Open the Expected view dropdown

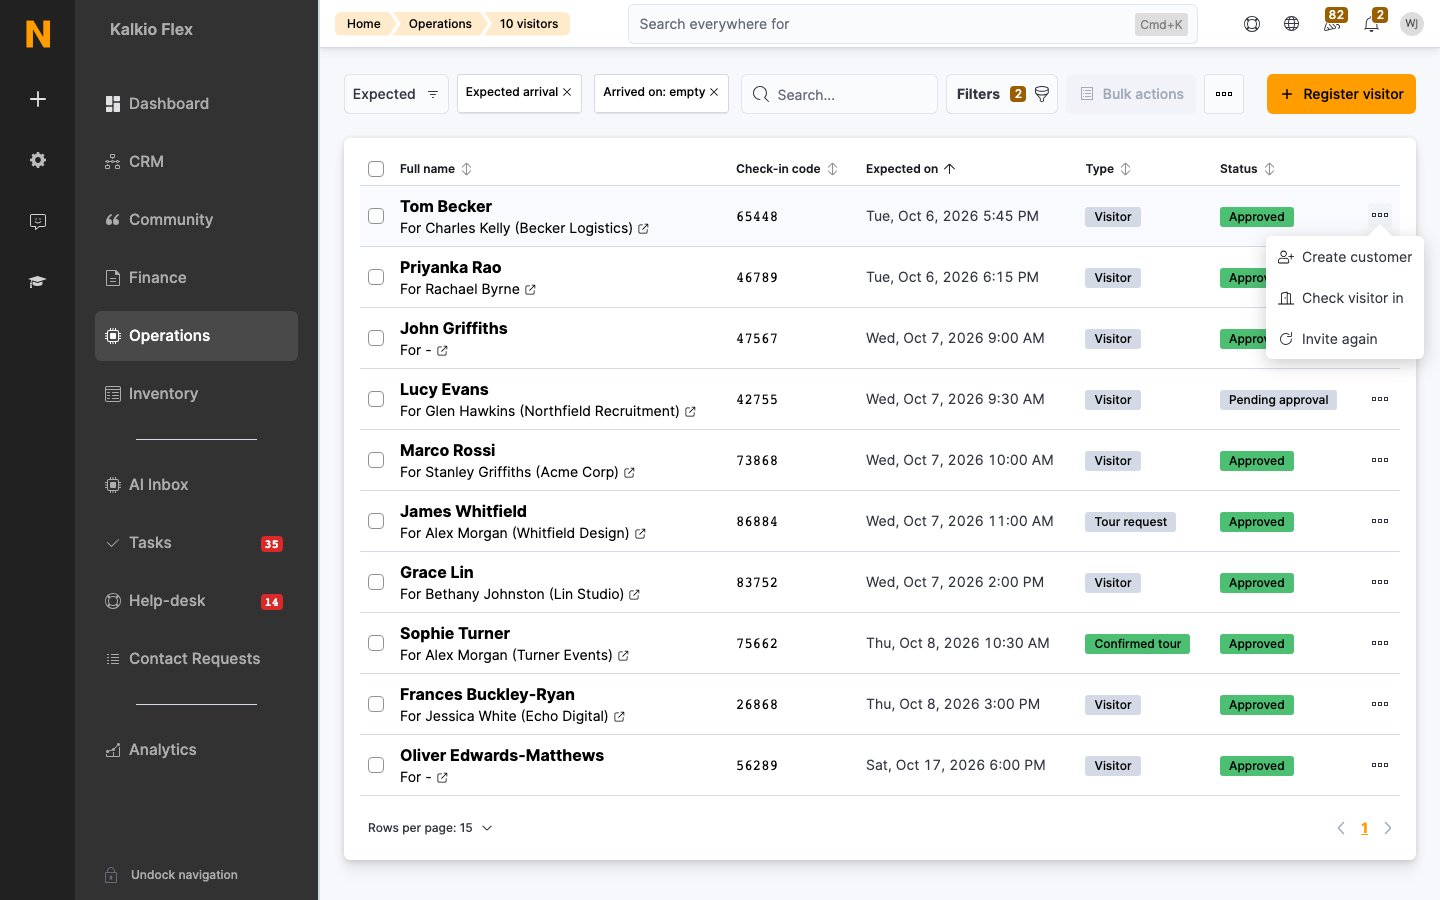tap(396, 94)
